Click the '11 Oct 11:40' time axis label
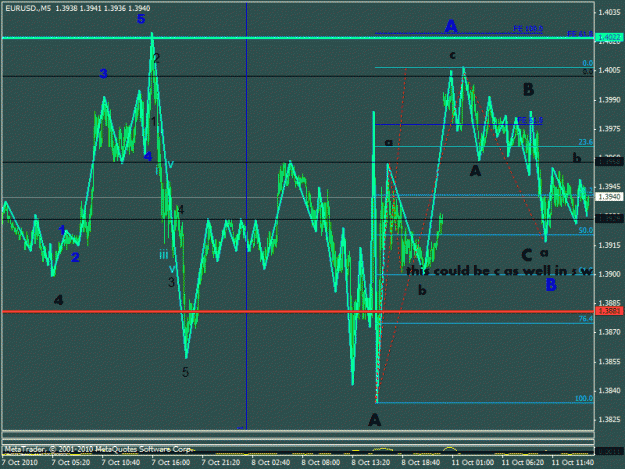The width and height of the screenshot is (625, 469). click(572, 462)
